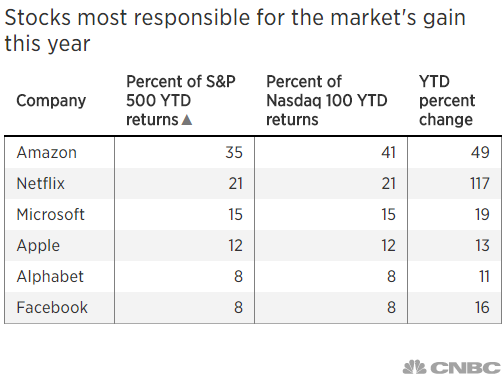The height and width of the screenshot is (382, 504).
Task: Click Netflix's YTD change value 117
Action: pyautogui.click(x=480, y=183)
